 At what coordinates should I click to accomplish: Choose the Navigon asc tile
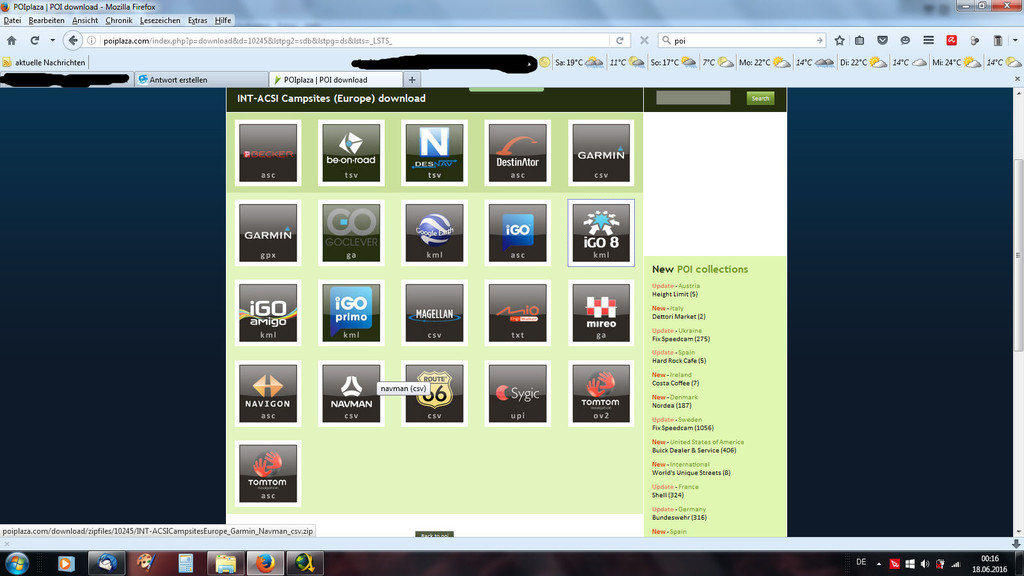268,393
